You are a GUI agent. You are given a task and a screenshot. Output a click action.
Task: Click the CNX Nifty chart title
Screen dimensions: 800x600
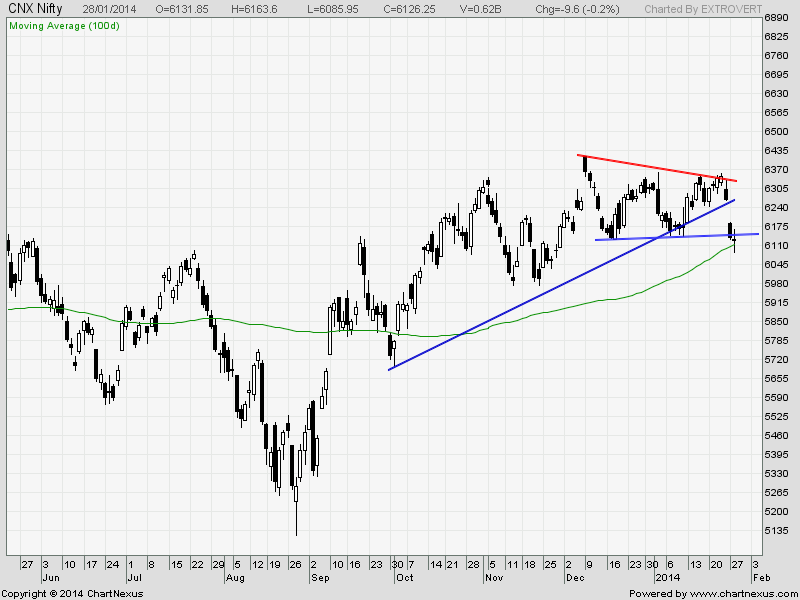pyautogui.click(x=32, y=8)
